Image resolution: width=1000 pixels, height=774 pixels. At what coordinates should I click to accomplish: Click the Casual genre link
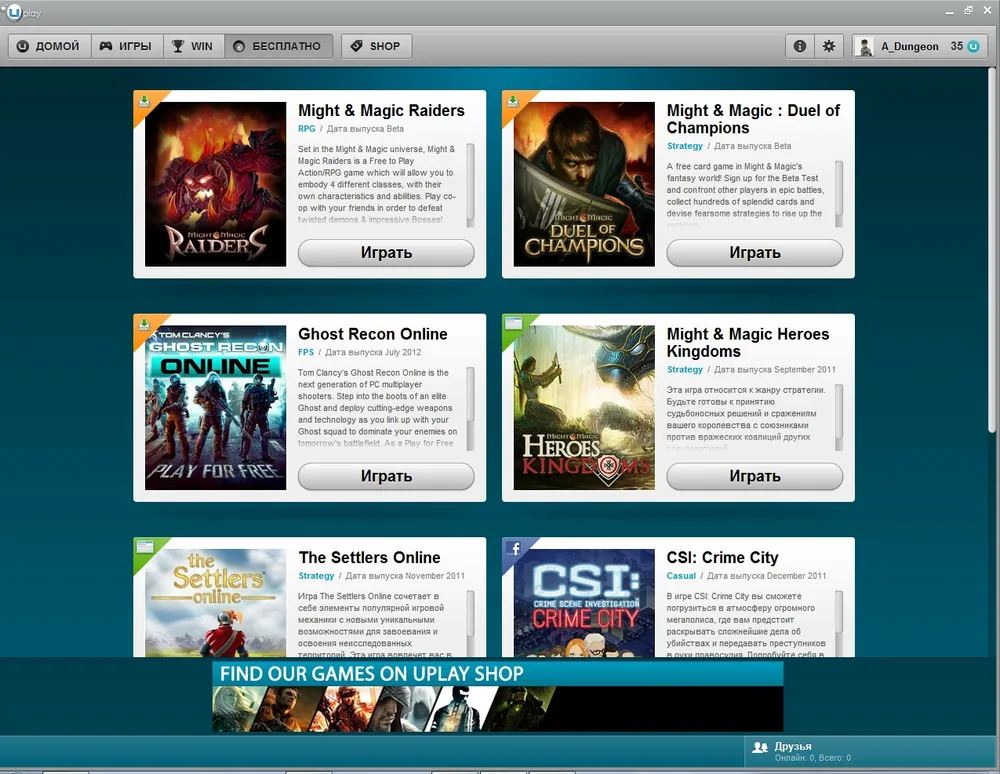point(681,576)
